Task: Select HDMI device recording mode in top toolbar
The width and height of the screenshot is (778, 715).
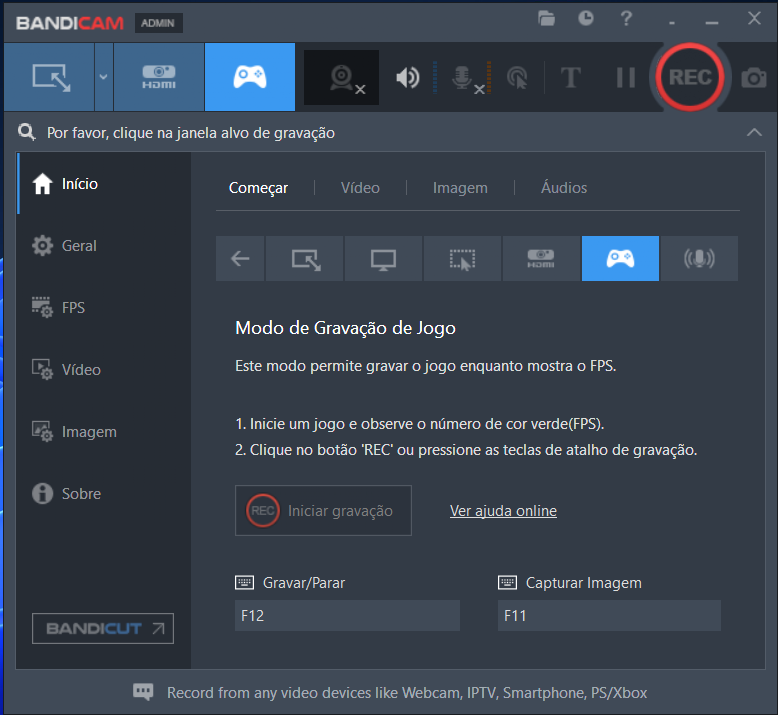Action: tap(159, 77)
